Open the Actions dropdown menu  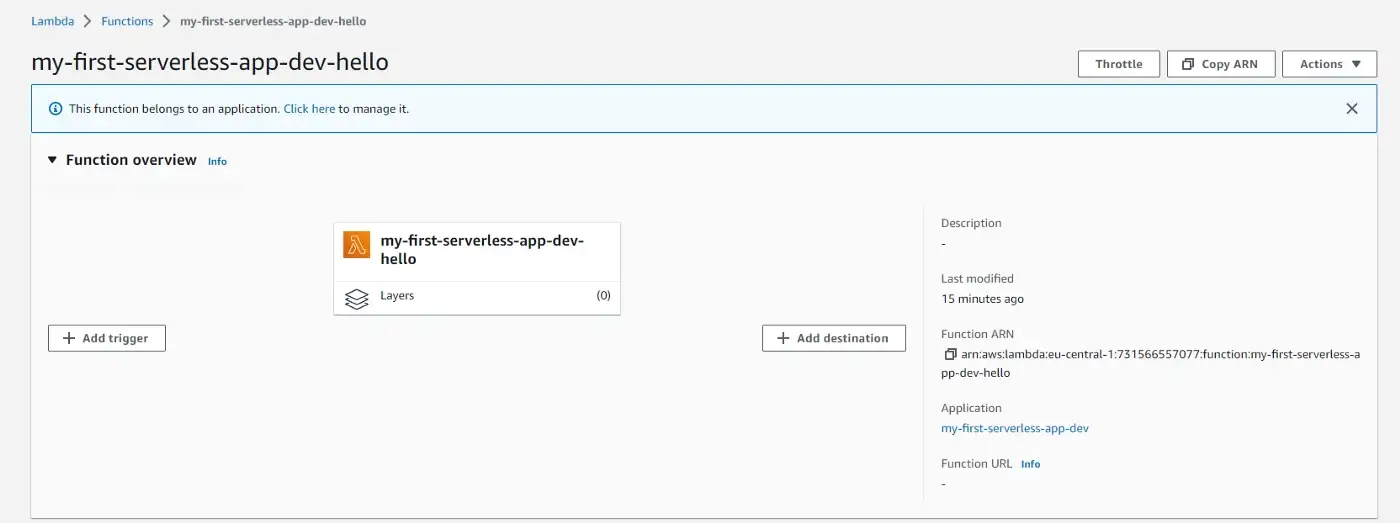(1329, 64)
